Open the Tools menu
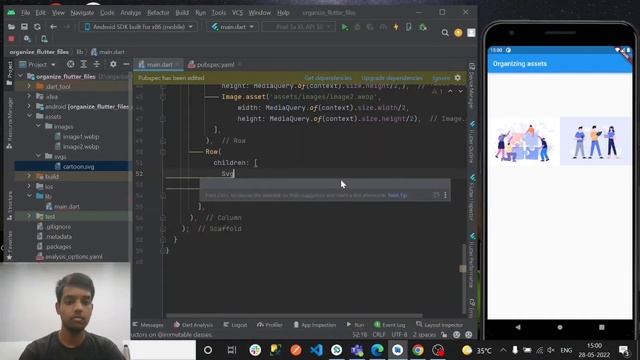Screen dimensions: 640x360 219,13
